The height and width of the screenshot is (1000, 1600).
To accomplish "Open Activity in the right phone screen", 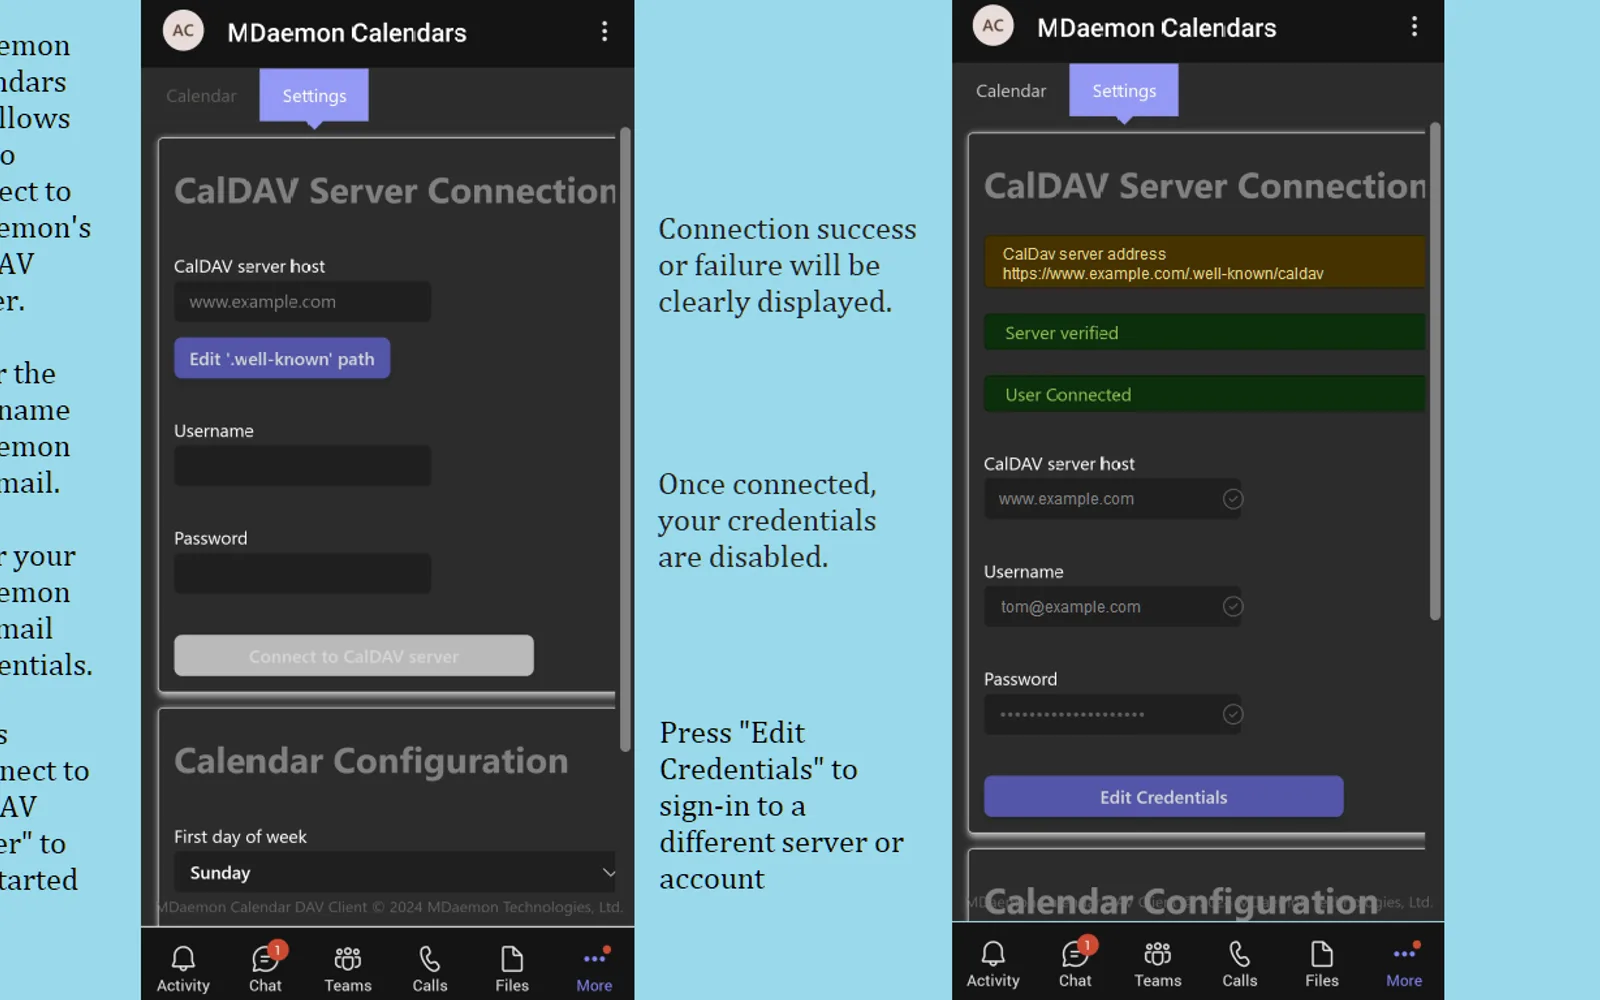I will point(993,964).
